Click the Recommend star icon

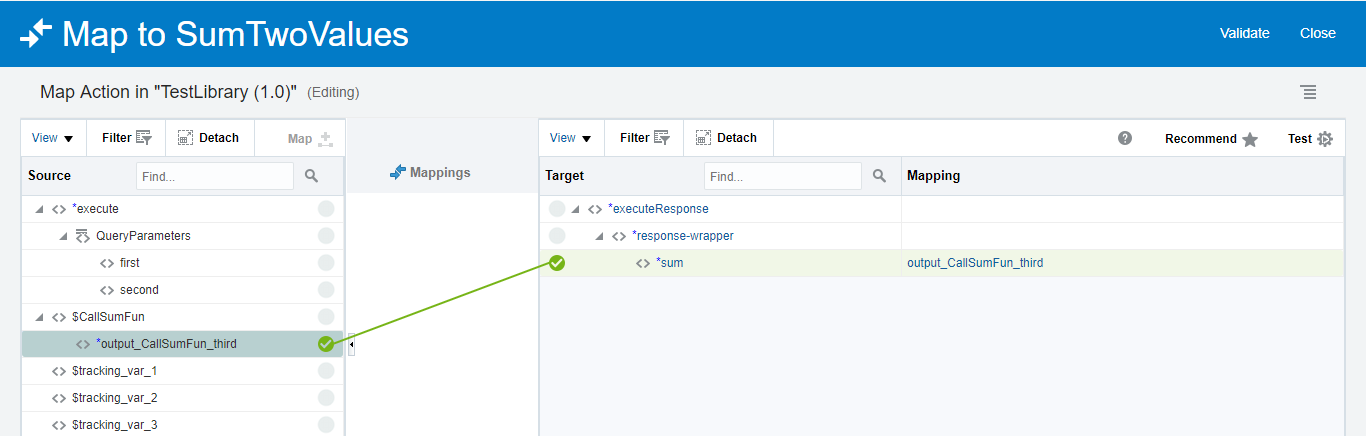coord(1250,139)
